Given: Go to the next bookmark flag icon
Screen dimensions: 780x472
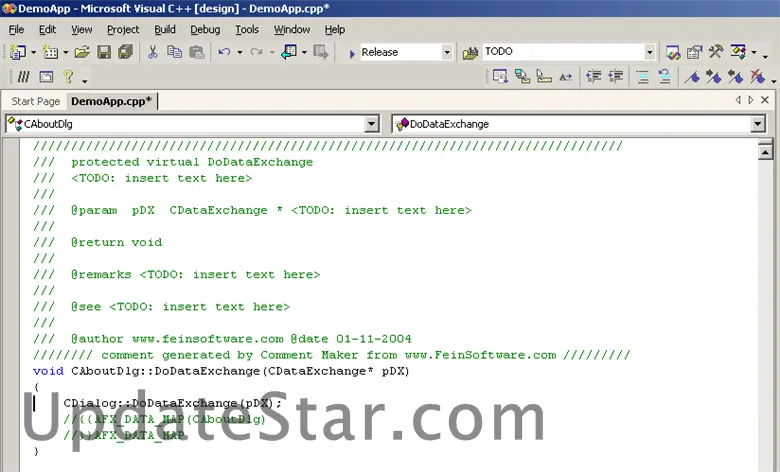Looking at the screenshot, I should (714, 77).
